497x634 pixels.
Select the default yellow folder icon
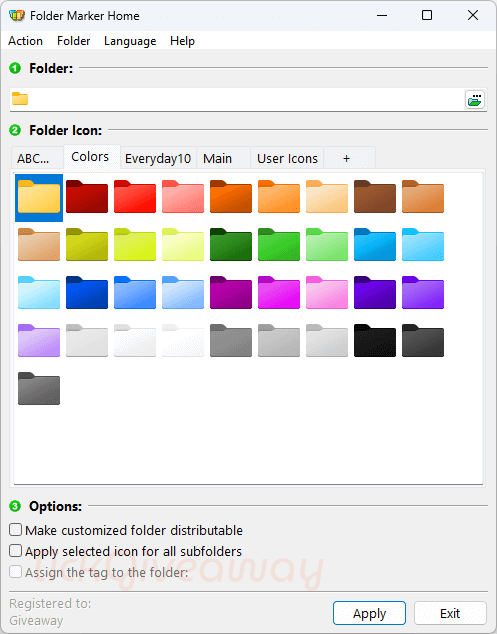39,197
